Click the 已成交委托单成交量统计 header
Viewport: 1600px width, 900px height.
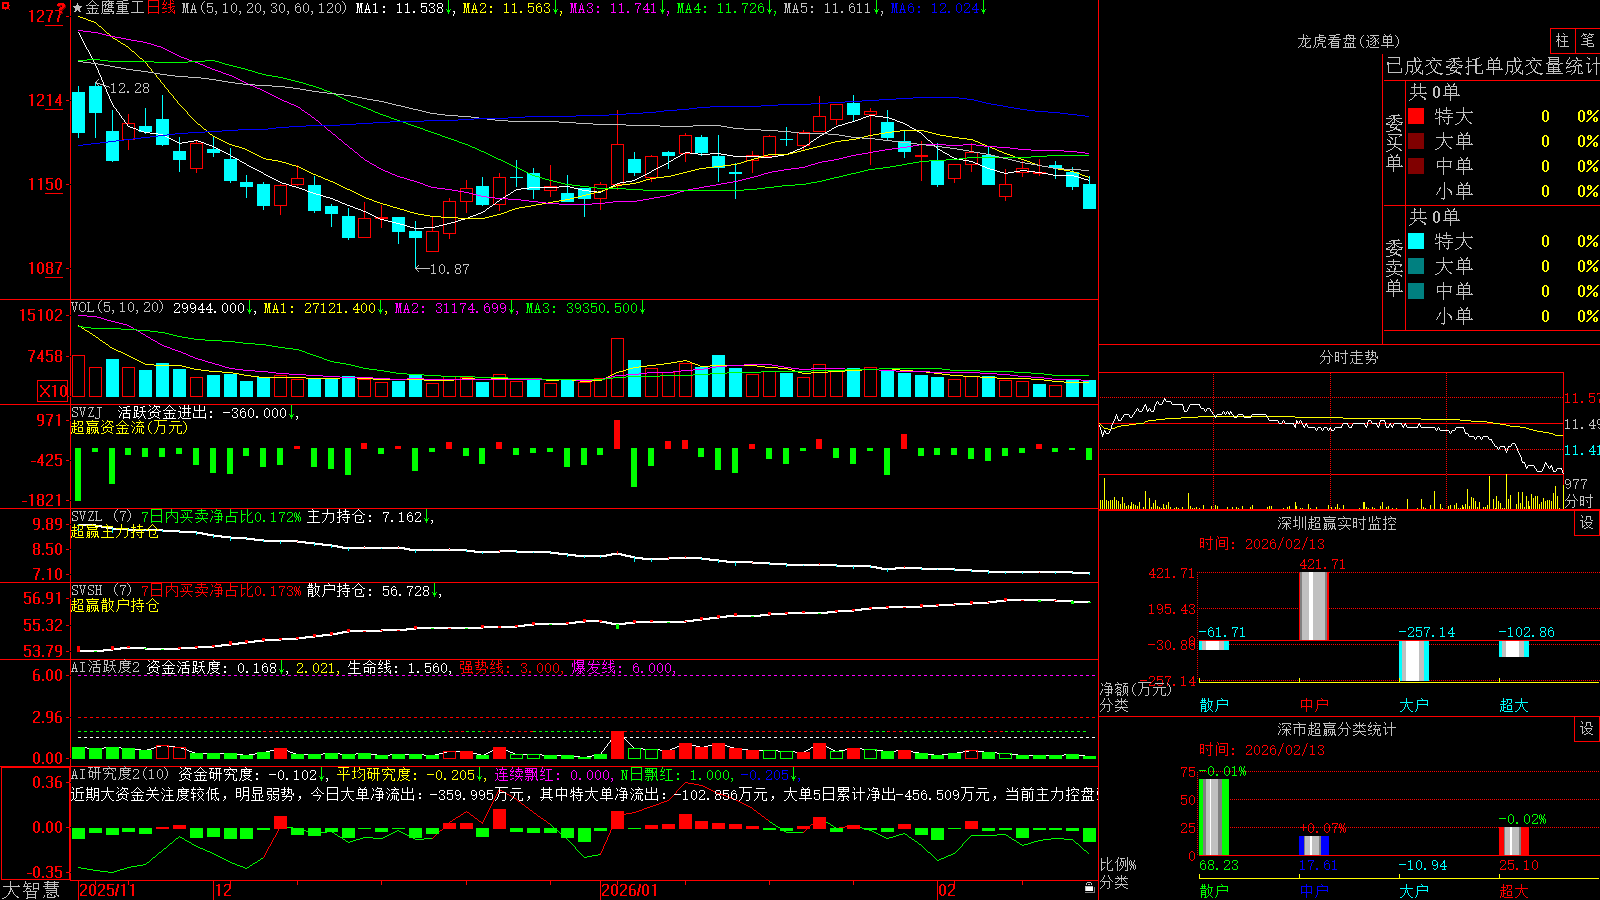coord(1492,66)
